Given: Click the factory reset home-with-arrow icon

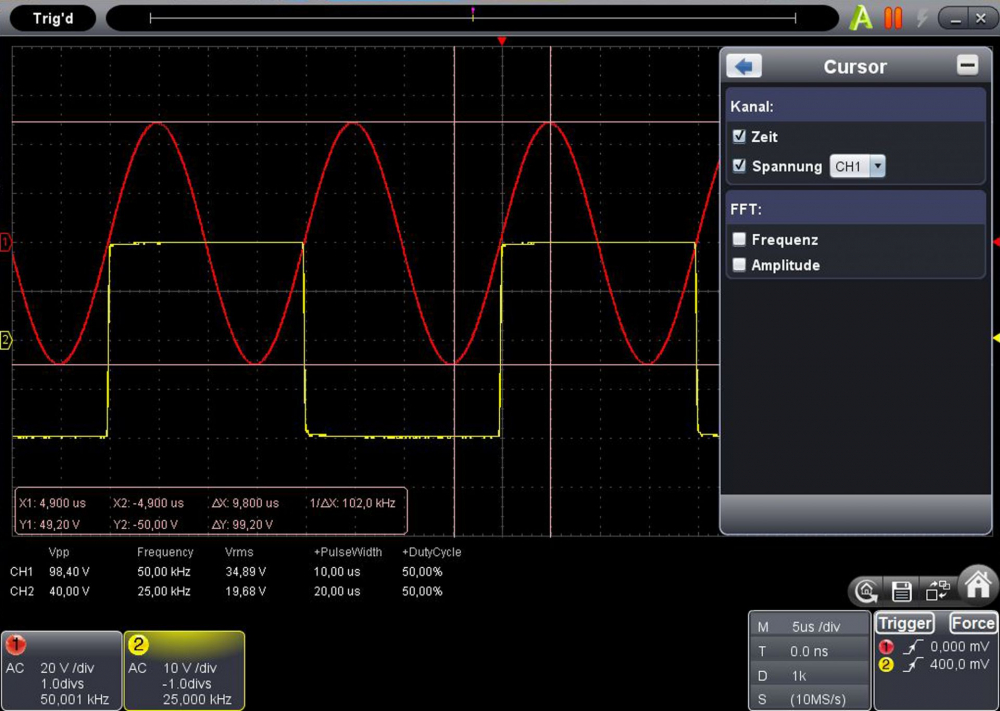Looking at the screenshot, I should 867,591.
